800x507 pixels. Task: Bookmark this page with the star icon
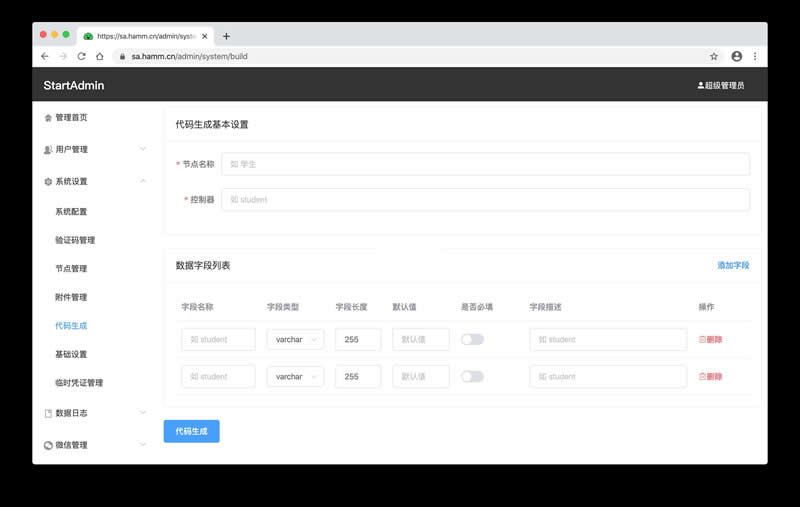pos(714,56)
